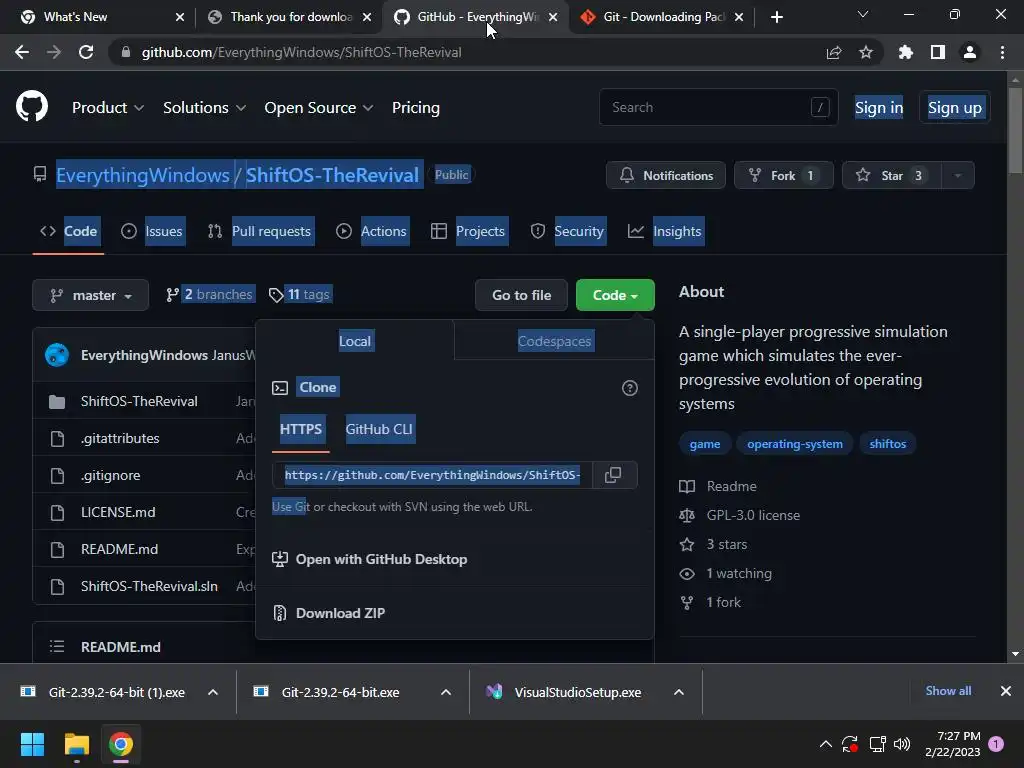The width and height of the screenshot is (1024, 768).
Task: Click the 2 branches link
Action: (209, 295)
